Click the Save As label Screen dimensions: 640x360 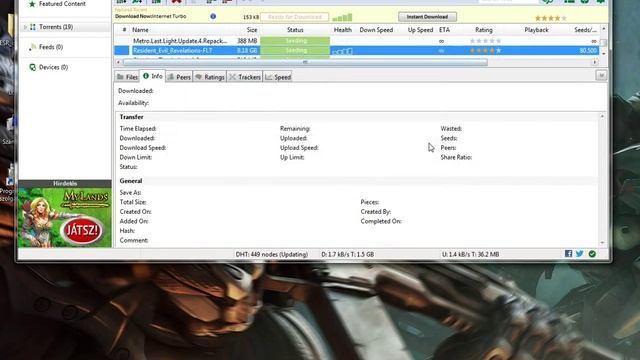130,192
